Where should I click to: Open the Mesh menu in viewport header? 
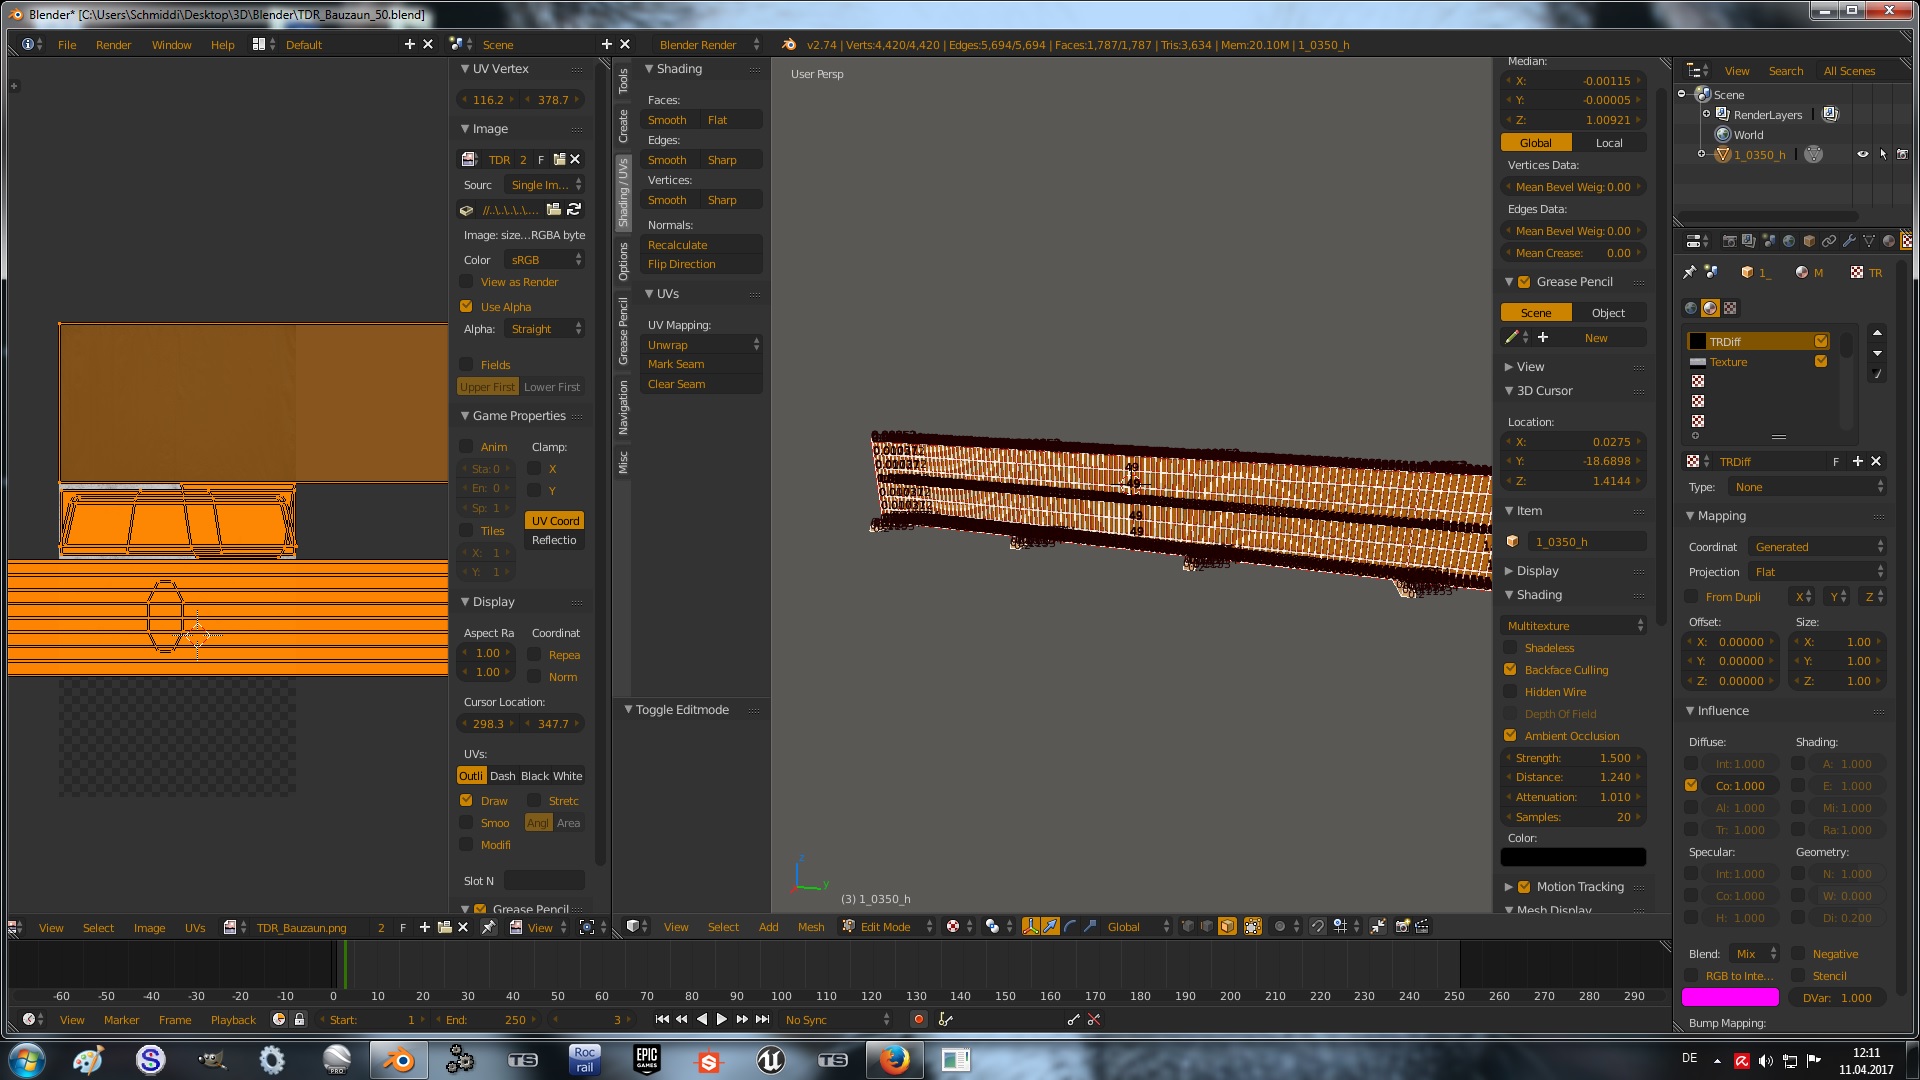coord(810,926)
